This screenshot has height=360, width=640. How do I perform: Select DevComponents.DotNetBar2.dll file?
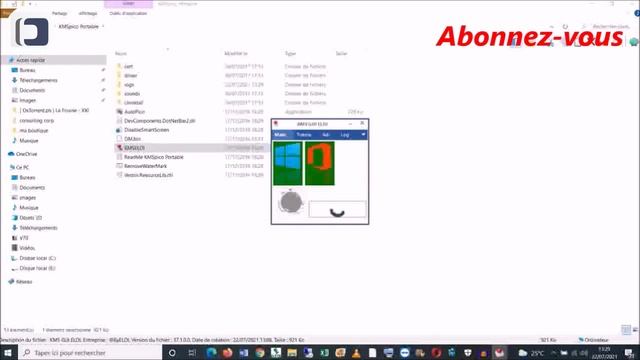(x=160, y=121)
